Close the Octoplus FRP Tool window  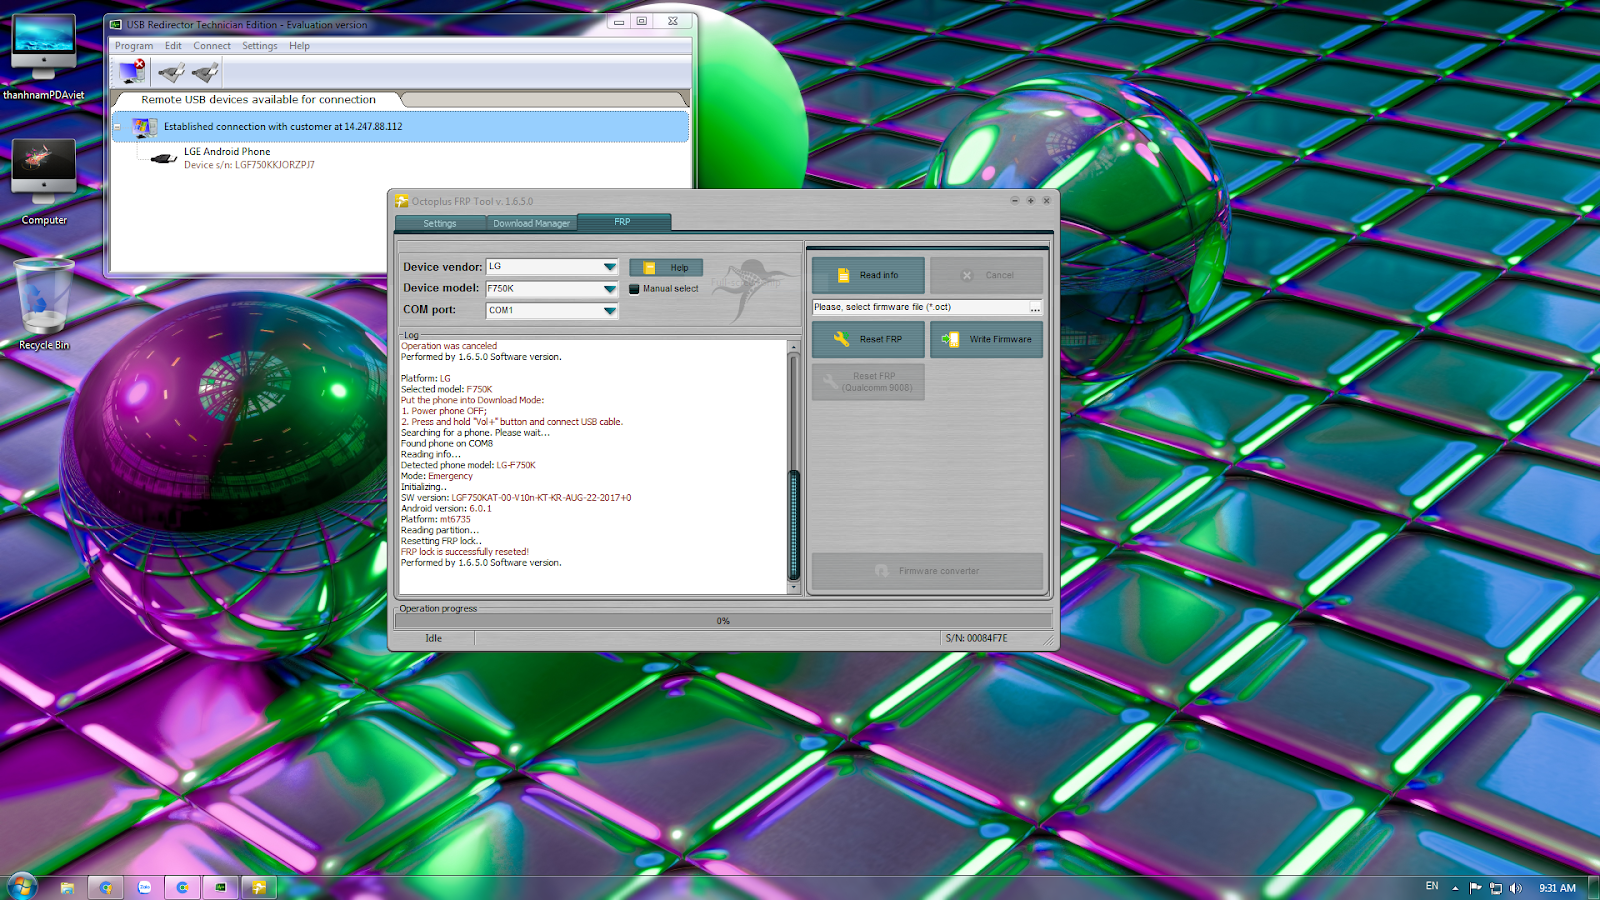point(1046,201)
